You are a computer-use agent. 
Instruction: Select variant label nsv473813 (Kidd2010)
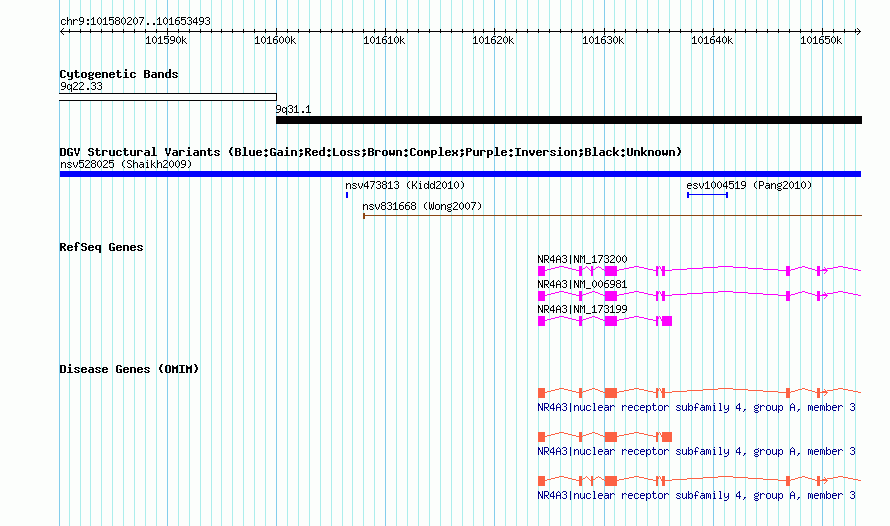point(405,185)
